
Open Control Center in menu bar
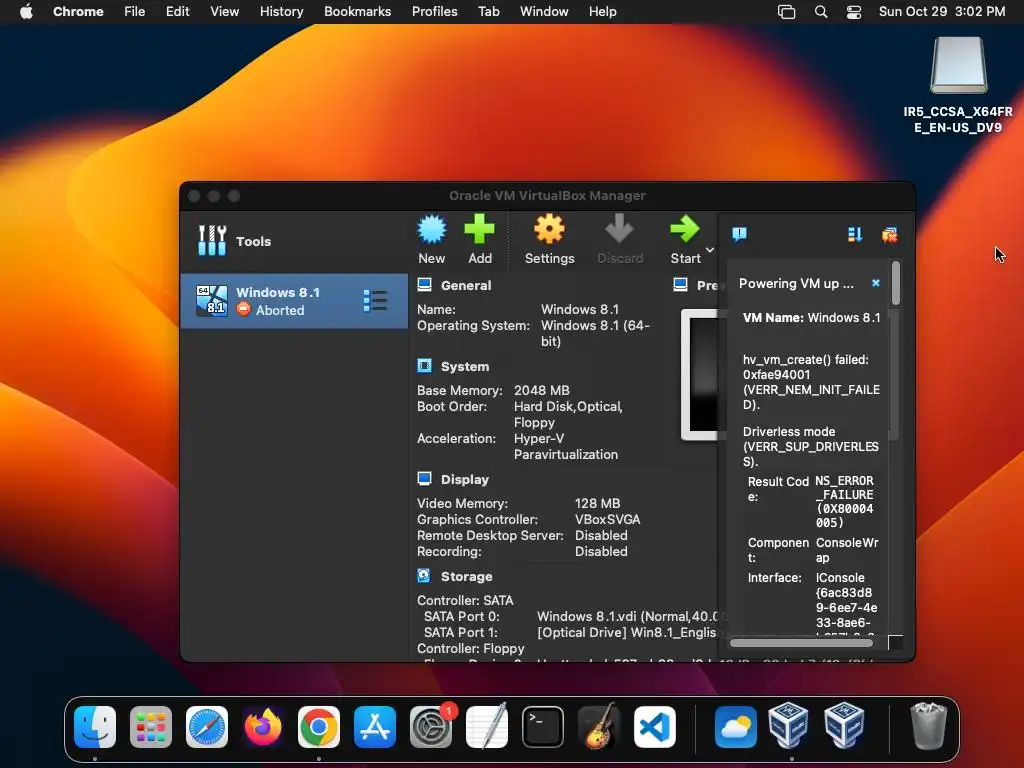pos(854,12)
